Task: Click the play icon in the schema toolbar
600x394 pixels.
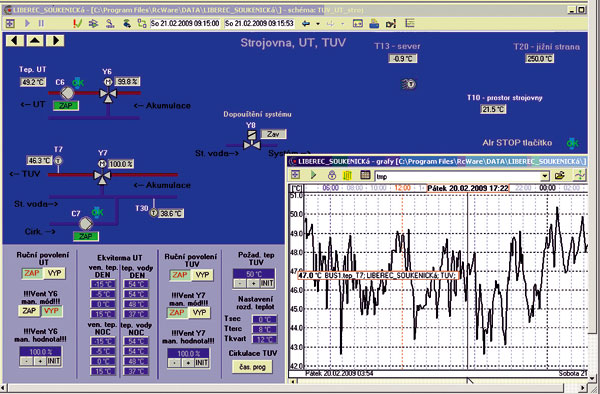Action: (x=27, y=24)
